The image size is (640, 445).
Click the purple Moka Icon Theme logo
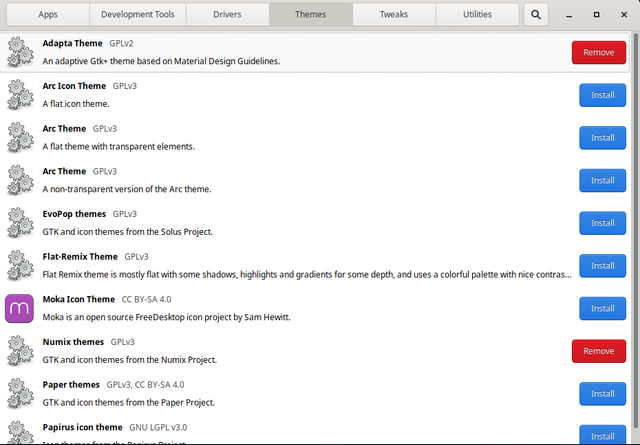click(x=19, y=308)
